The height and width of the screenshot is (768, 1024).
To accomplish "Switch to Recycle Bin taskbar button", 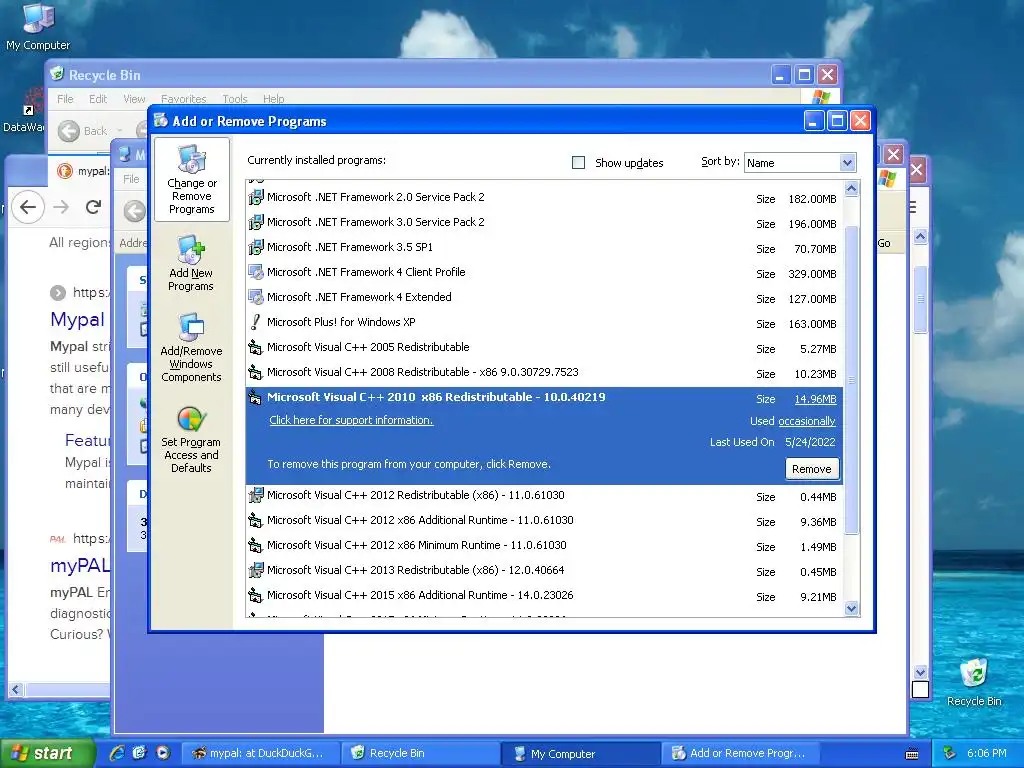I will (422, 753).
